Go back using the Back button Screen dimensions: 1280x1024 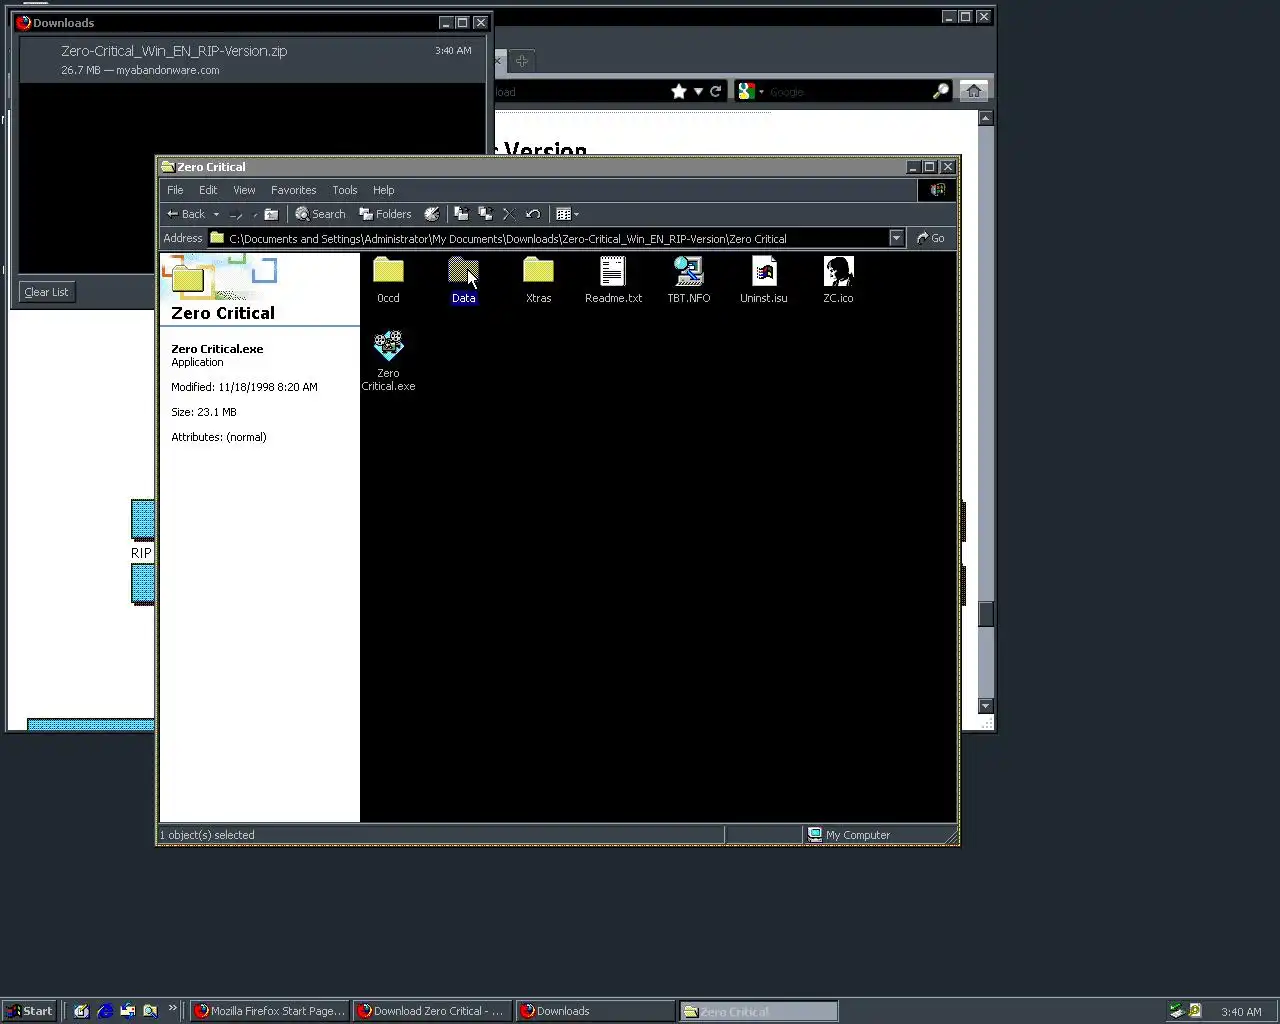coord(186,214)
